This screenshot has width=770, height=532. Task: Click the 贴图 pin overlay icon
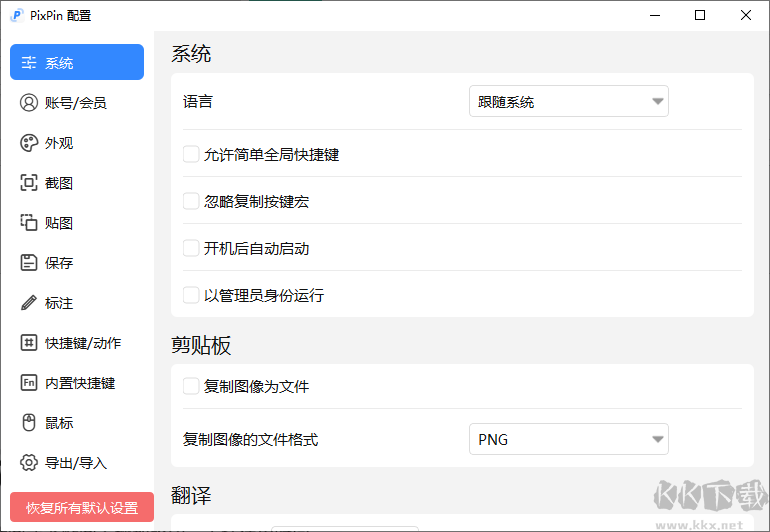tap(28, 223)
